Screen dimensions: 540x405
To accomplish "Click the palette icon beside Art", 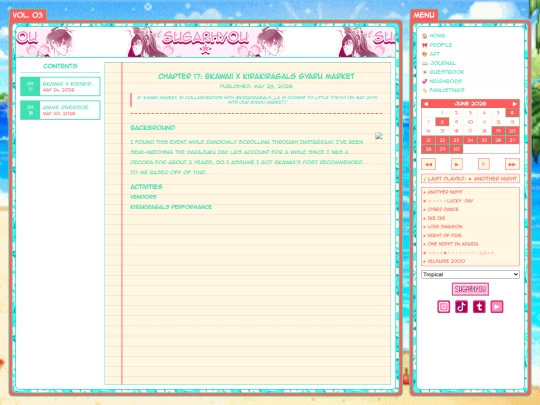I will point(425,54).
